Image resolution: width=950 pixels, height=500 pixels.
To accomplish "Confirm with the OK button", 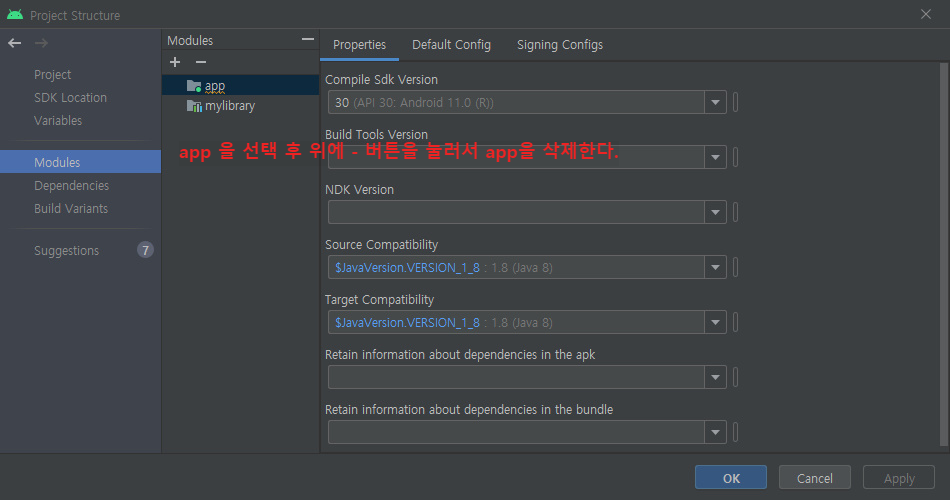I will [x=731, y=478].
